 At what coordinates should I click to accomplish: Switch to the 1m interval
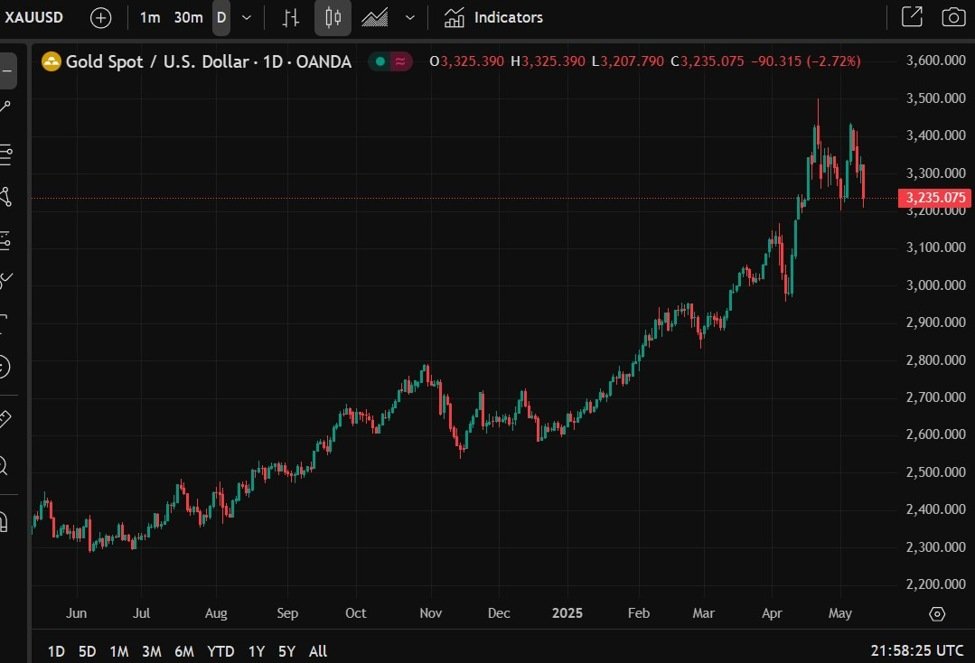pos(149,17)
